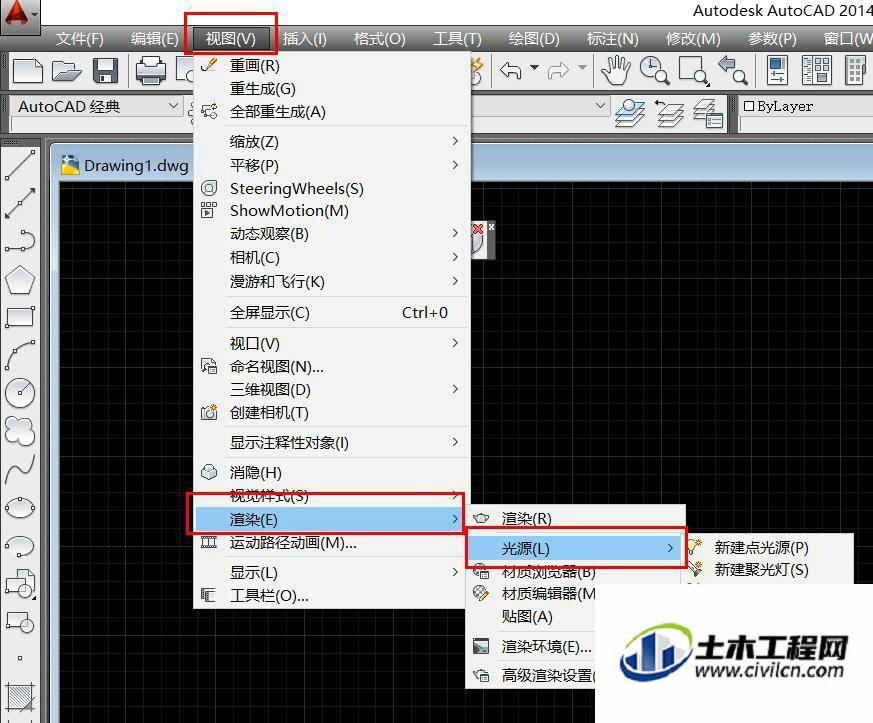
Task: Expand the 平移(P) submenu
Action: point(332,165)
